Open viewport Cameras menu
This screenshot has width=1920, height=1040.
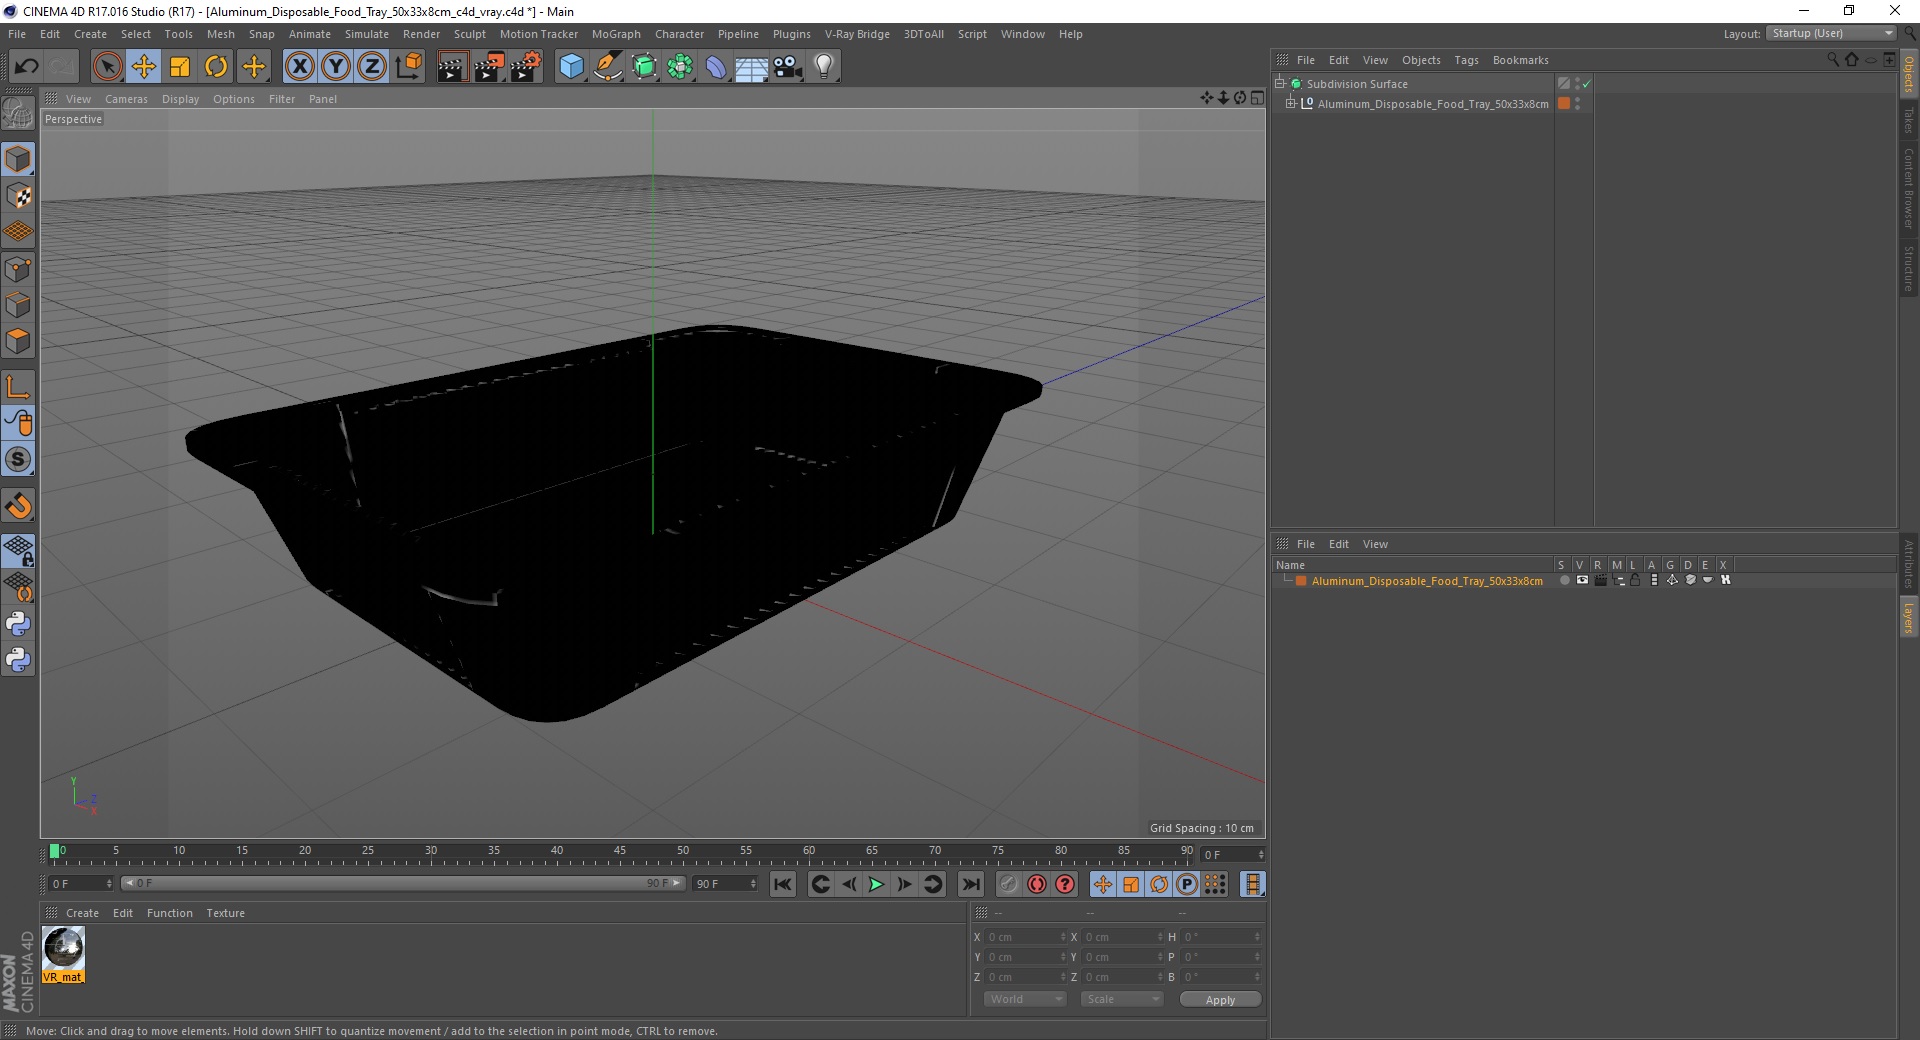[x=126, y=99]
